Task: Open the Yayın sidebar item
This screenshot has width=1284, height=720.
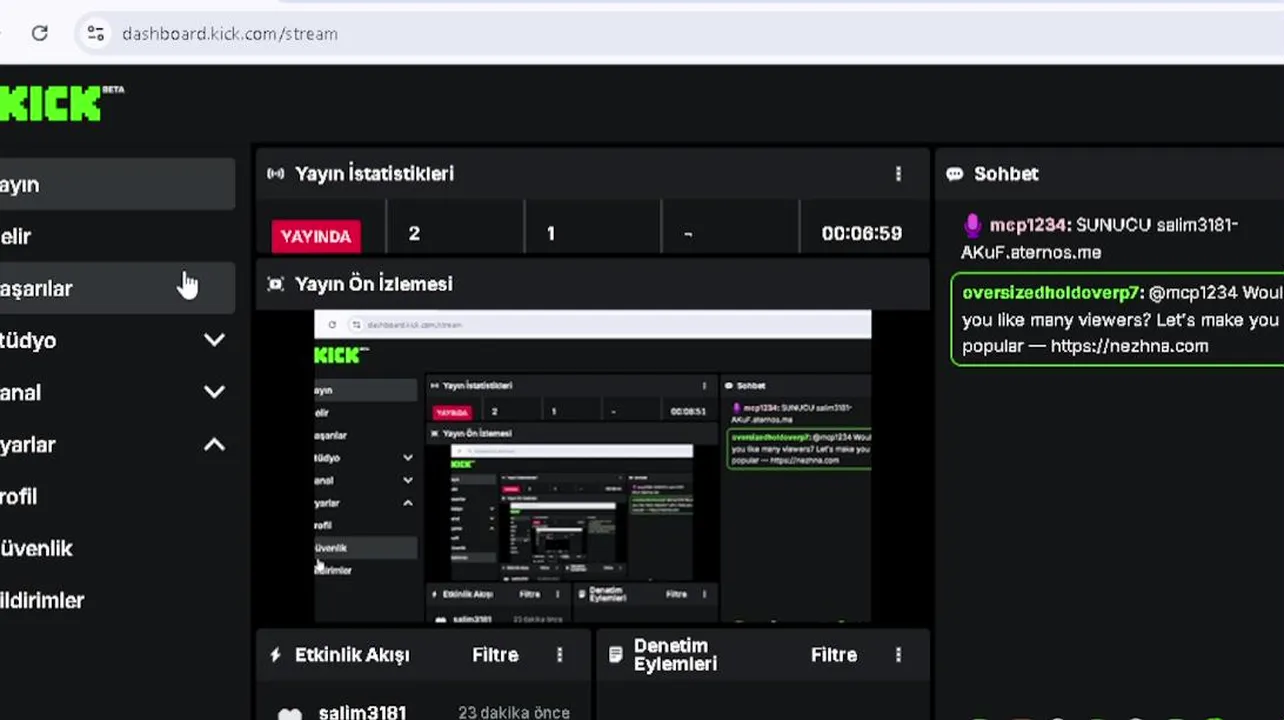Action: (117, 184)
